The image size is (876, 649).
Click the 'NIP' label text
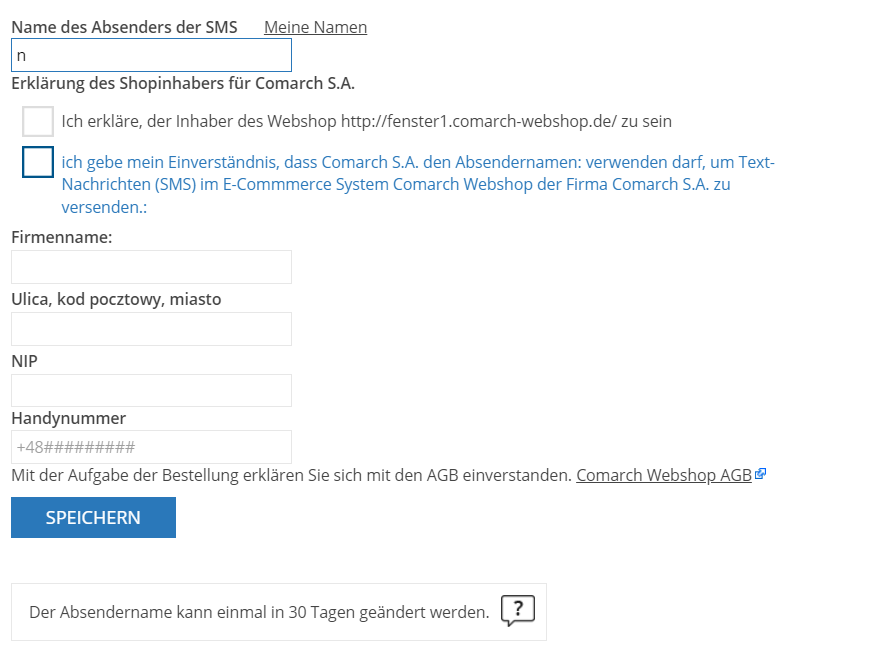pyautogui.click(x=25, y=361)
